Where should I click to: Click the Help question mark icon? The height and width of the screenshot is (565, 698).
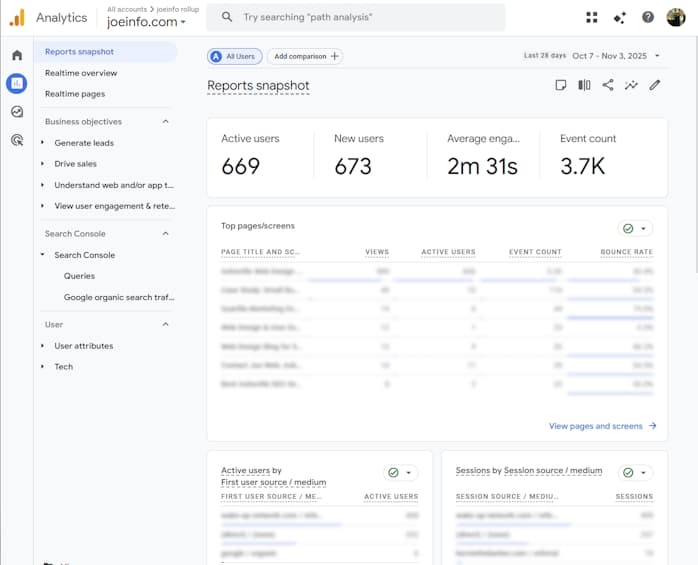pos(648,17)
